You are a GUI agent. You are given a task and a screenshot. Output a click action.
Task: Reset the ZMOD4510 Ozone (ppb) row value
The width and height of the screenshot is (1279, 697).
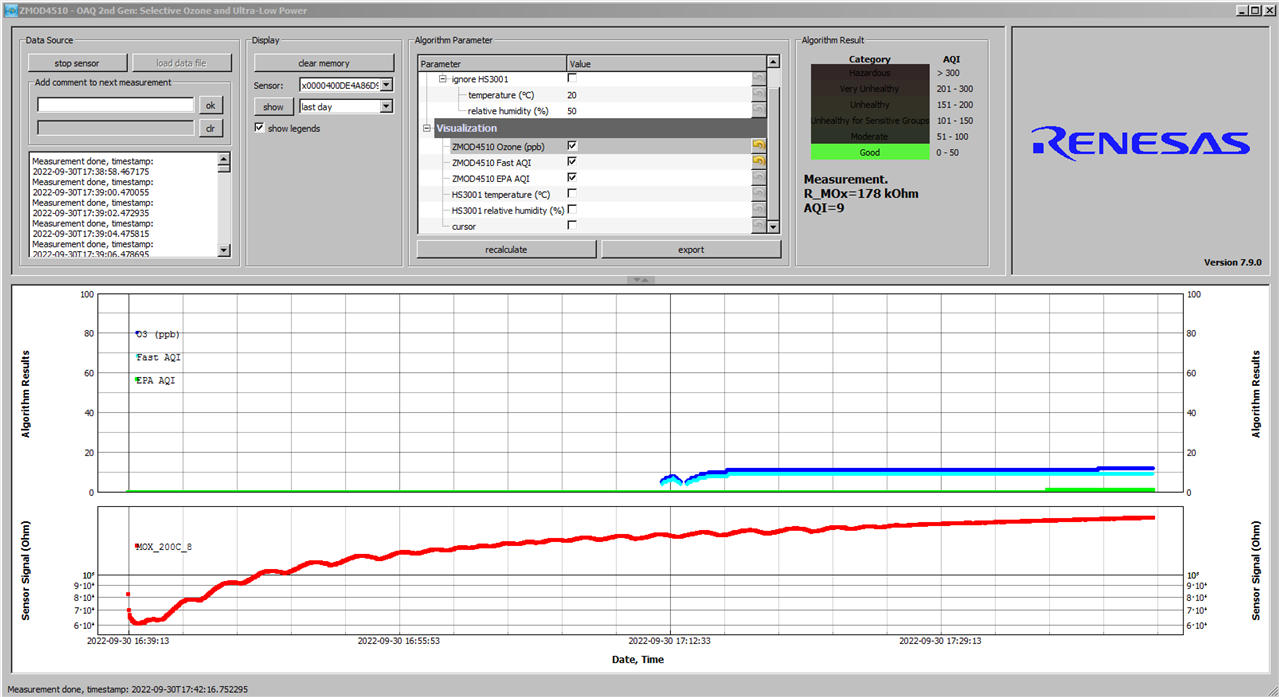coord(758,145)
